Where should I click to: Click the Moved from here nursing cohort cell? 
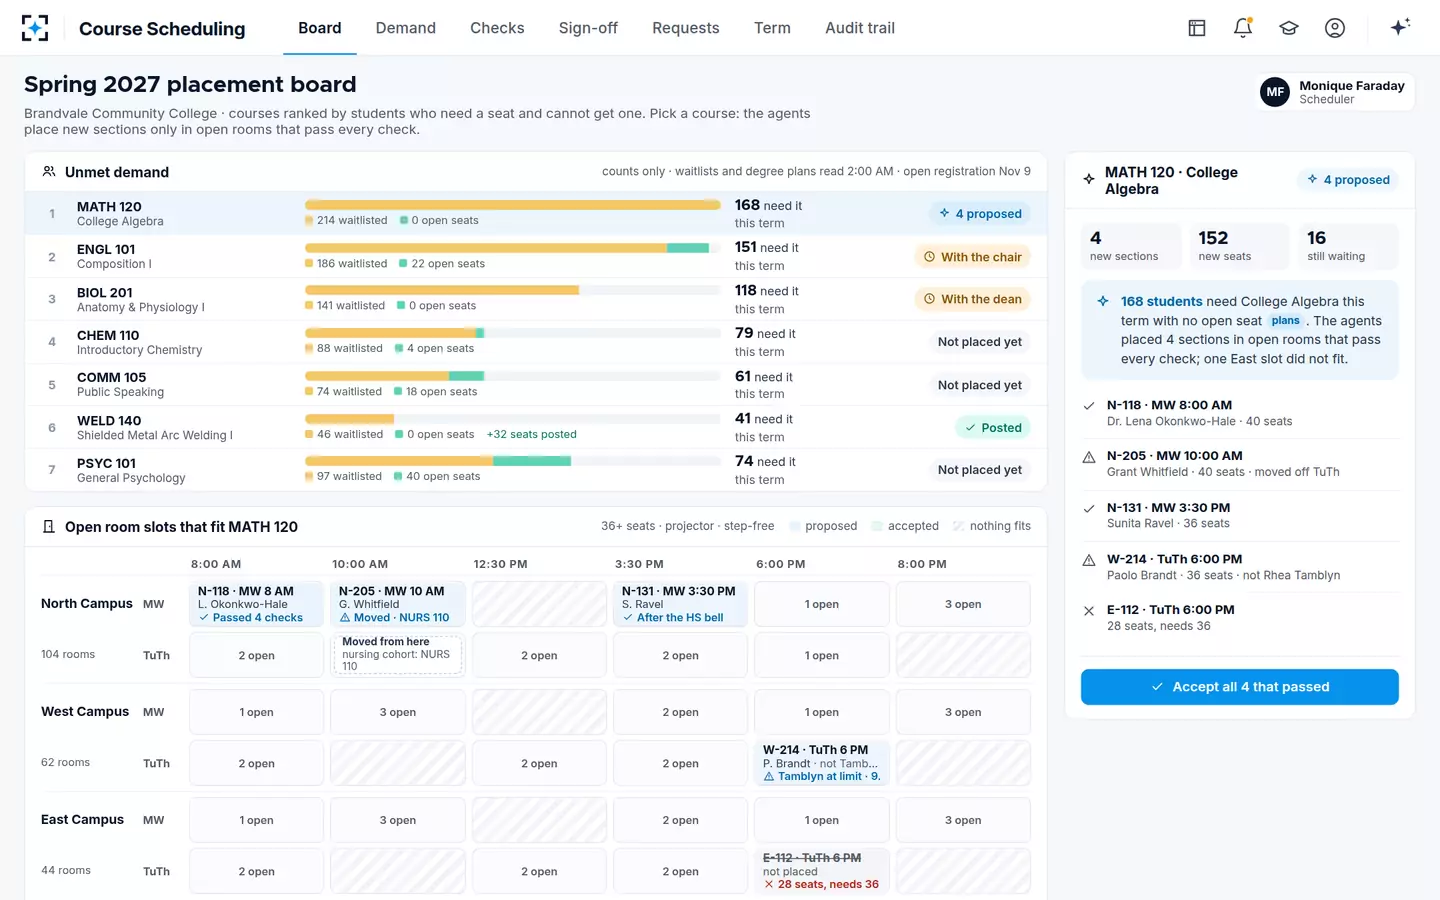pyautogui.click(x=398, y=655)
